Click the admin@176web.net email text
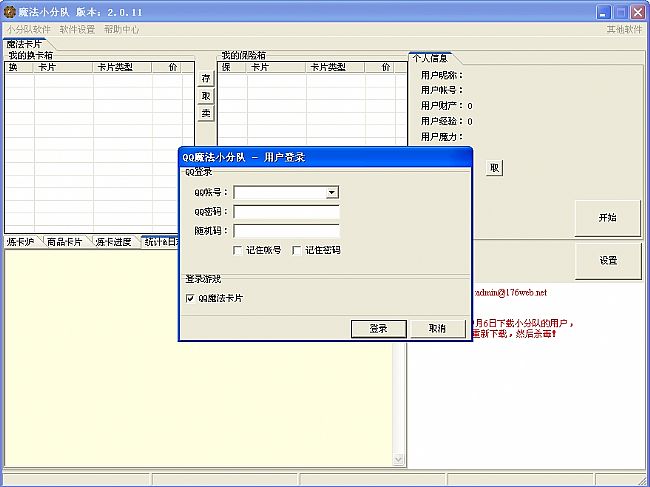 coord(511,293)
